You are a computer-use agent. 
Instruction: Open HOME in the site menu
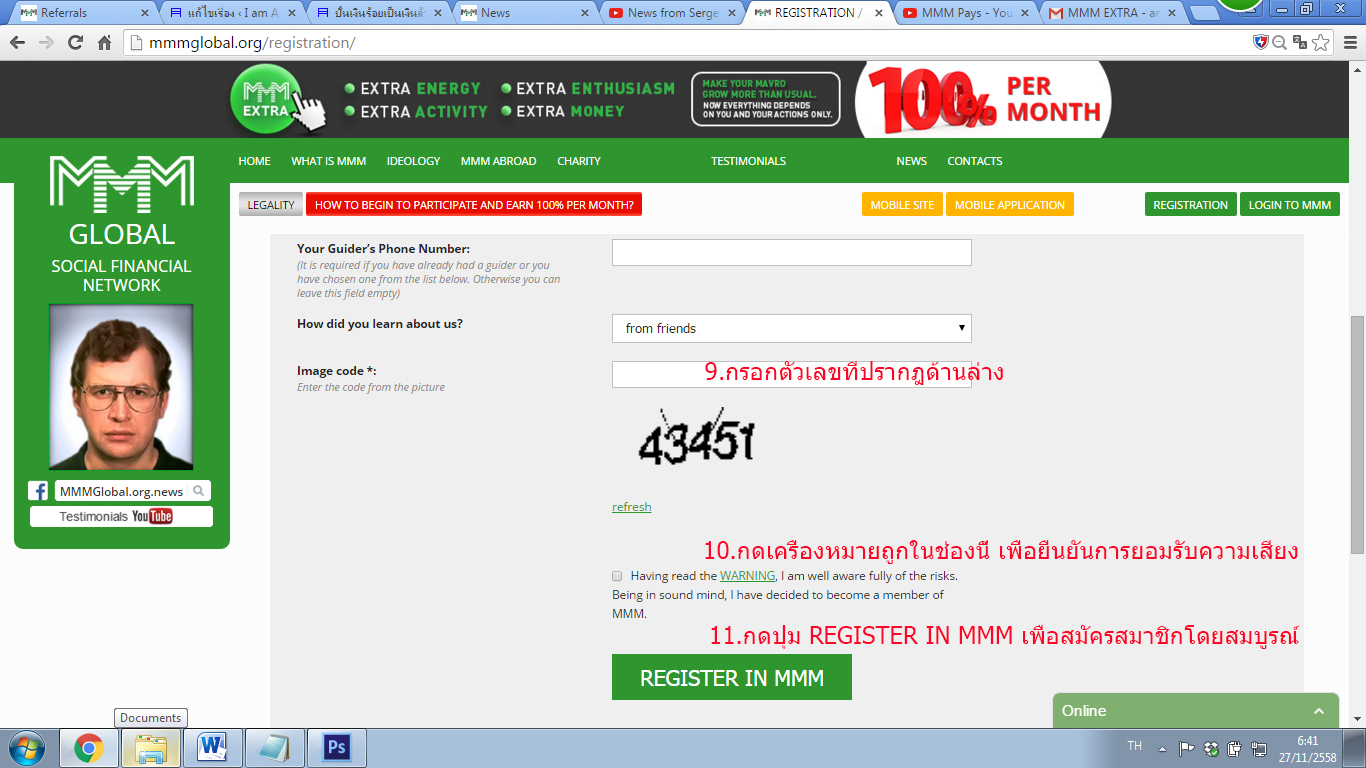(x=254, y=161)
